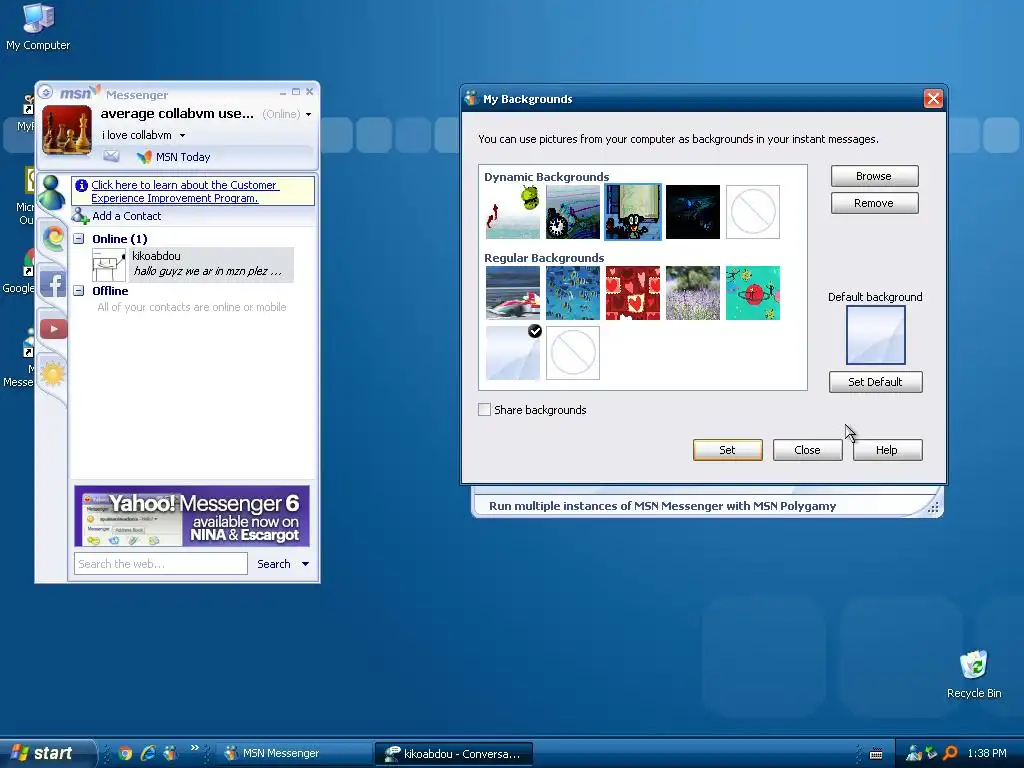Switch to kikoabdou conversation taskbar button

coord(454,754)
